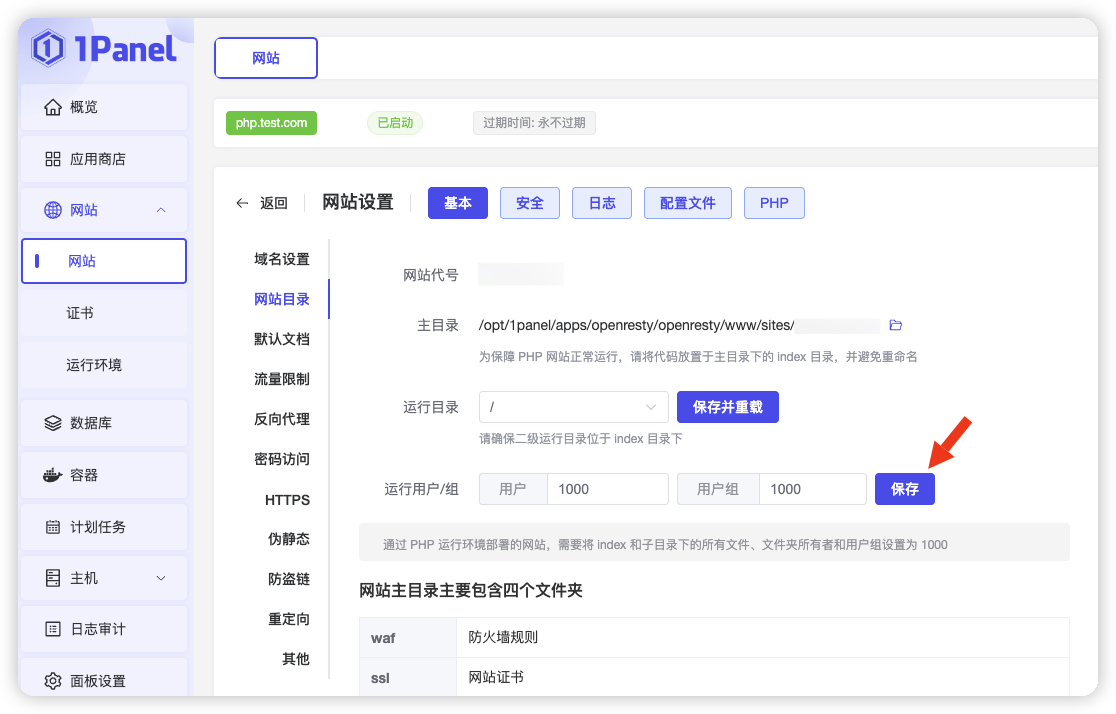1116x714 pixels.
Task: Click 返回 to go back
Action: coord(273,203)
